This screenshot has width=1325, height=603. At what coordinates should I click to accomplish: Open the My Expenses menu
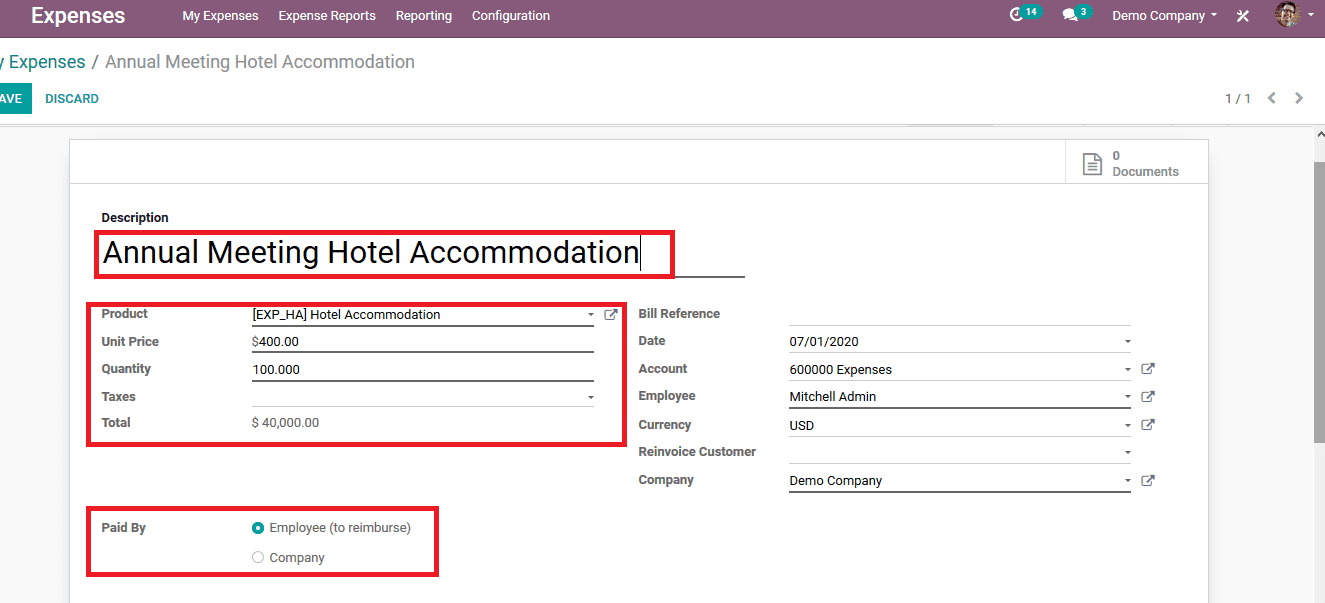[x=220, y=16]
